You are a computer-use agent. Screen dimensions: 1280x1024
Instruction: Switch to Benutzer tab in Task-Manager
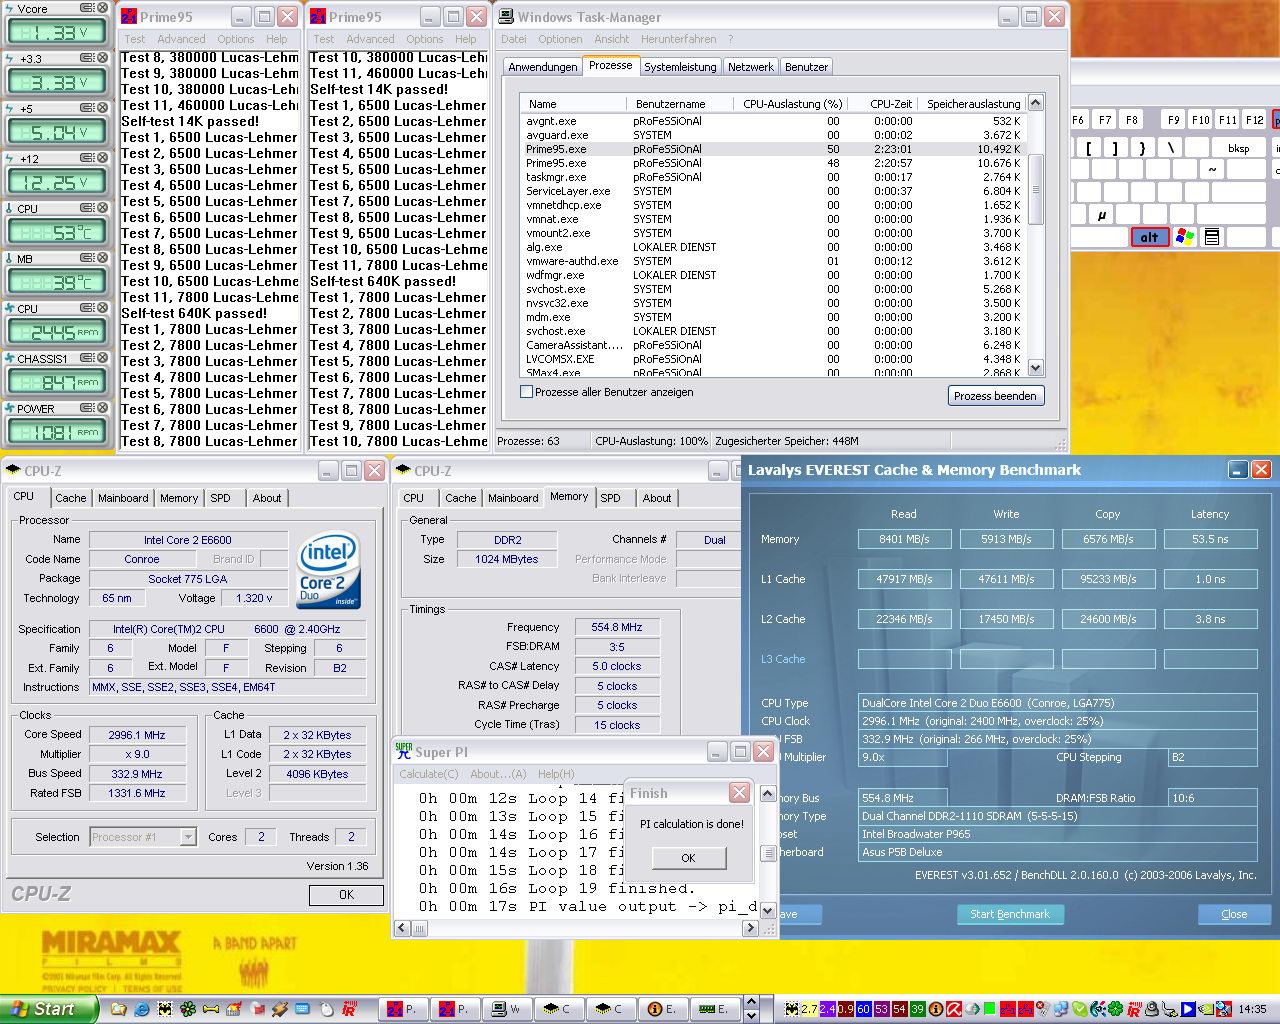[806, 67]
